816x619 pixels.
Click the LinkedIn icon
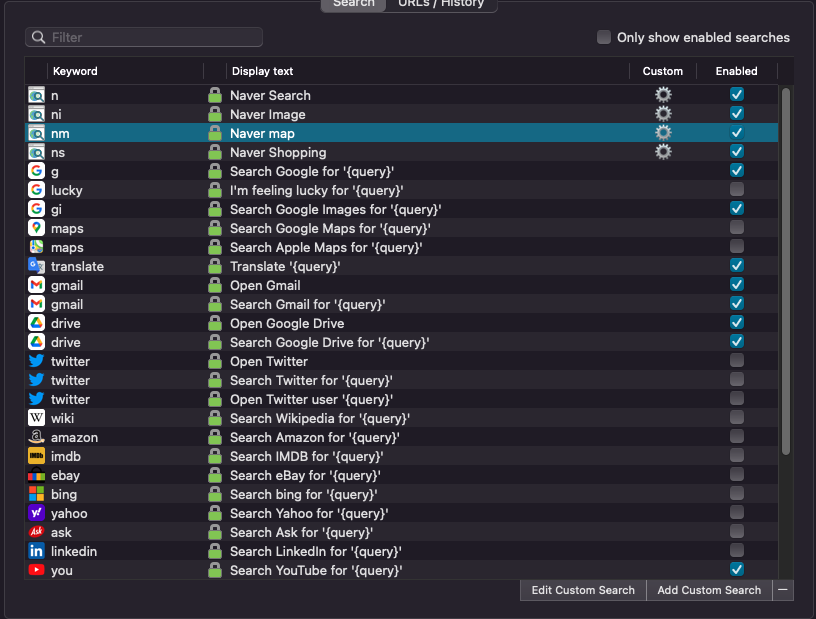[36, 551]
